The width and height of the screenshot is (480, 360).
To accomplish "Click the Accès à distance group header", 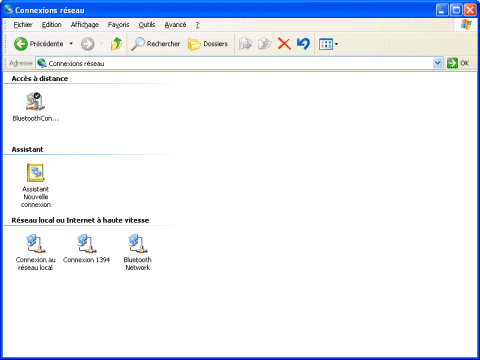I will (40, 78).
